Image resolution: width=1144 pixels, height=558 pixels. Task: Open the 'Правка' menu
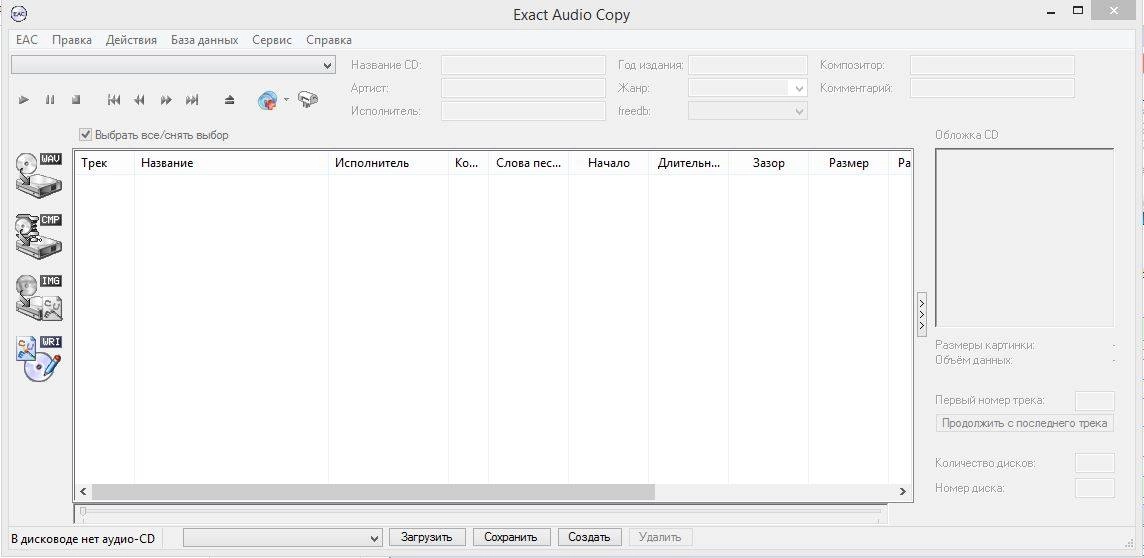(72, 40)
